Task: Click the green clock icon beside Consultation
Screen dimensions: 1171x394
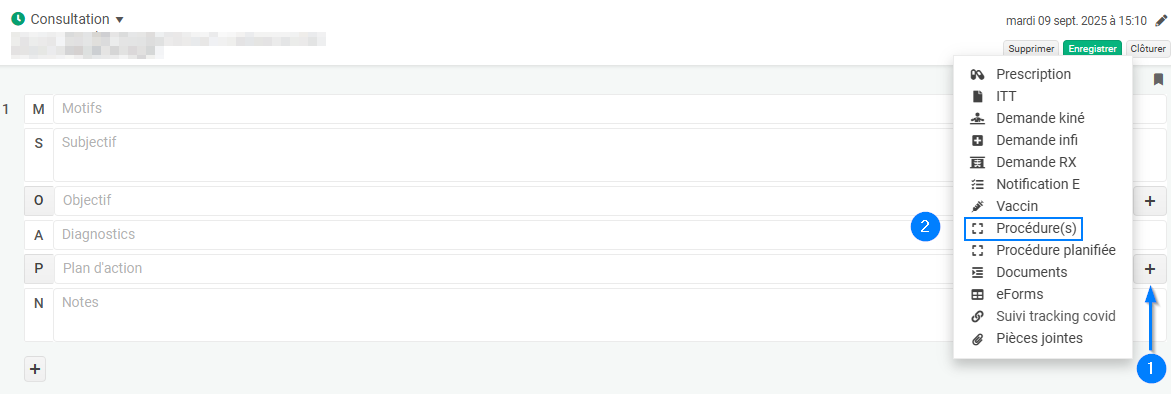Action: (18, 19)
